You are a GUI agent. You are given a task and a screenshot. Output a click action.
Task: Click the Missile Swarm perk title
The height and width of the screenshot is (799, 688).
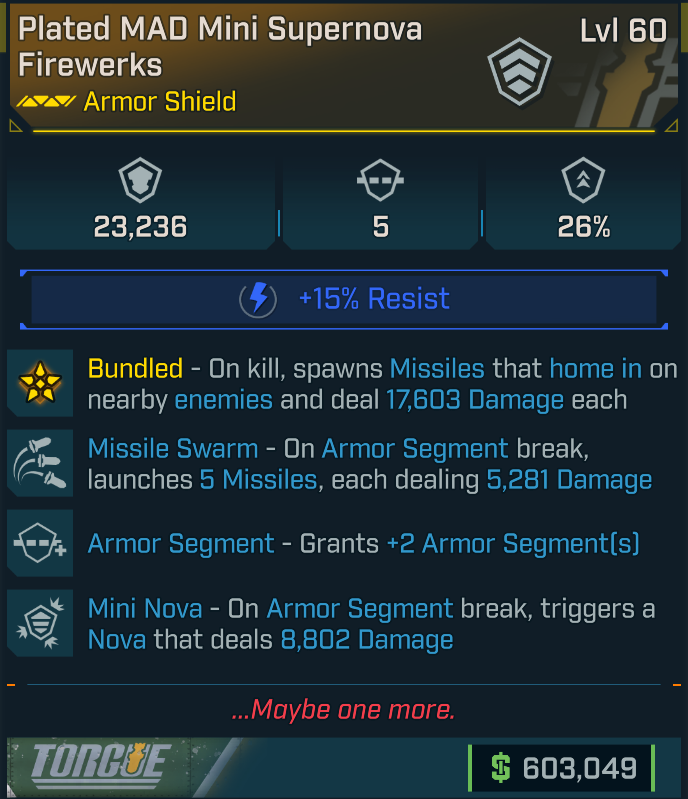click(x=173, y=449)
